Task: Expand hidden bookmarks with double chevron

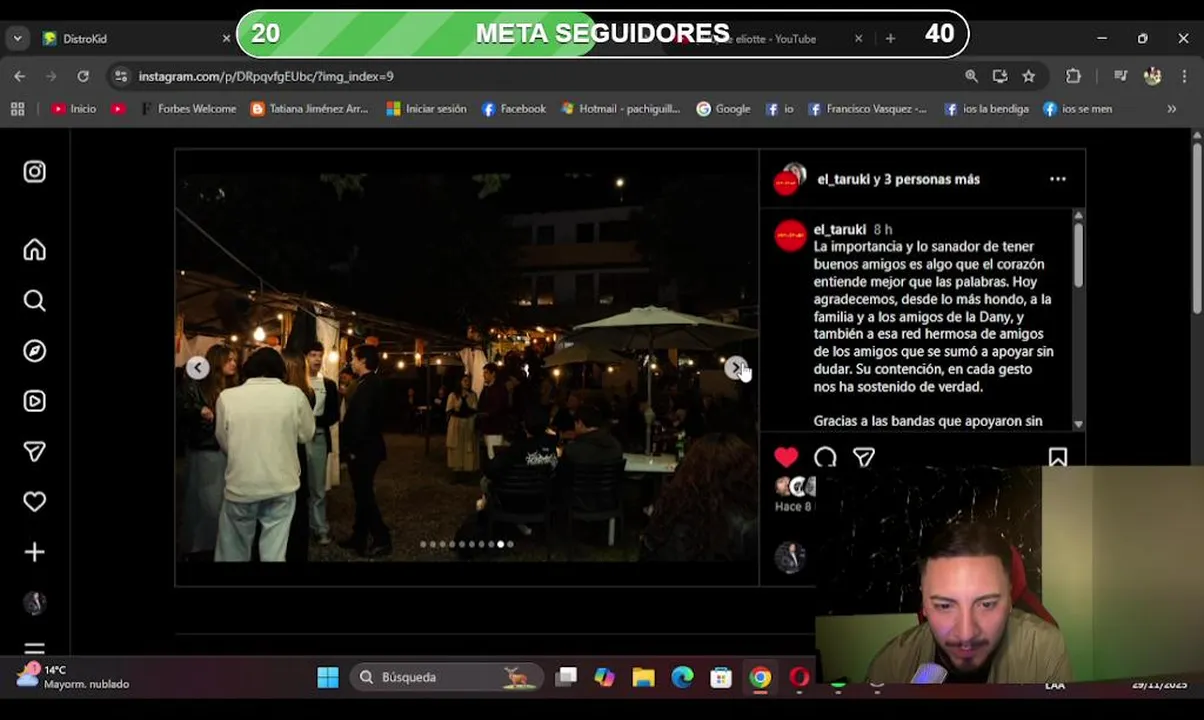Action: tap(1171, 109)
